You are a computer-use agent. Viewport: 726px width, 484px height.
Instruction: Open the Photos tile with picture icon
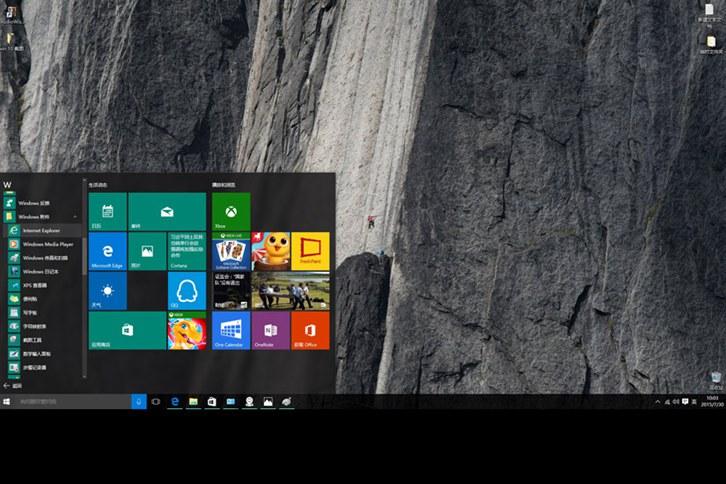coord(147,251)
